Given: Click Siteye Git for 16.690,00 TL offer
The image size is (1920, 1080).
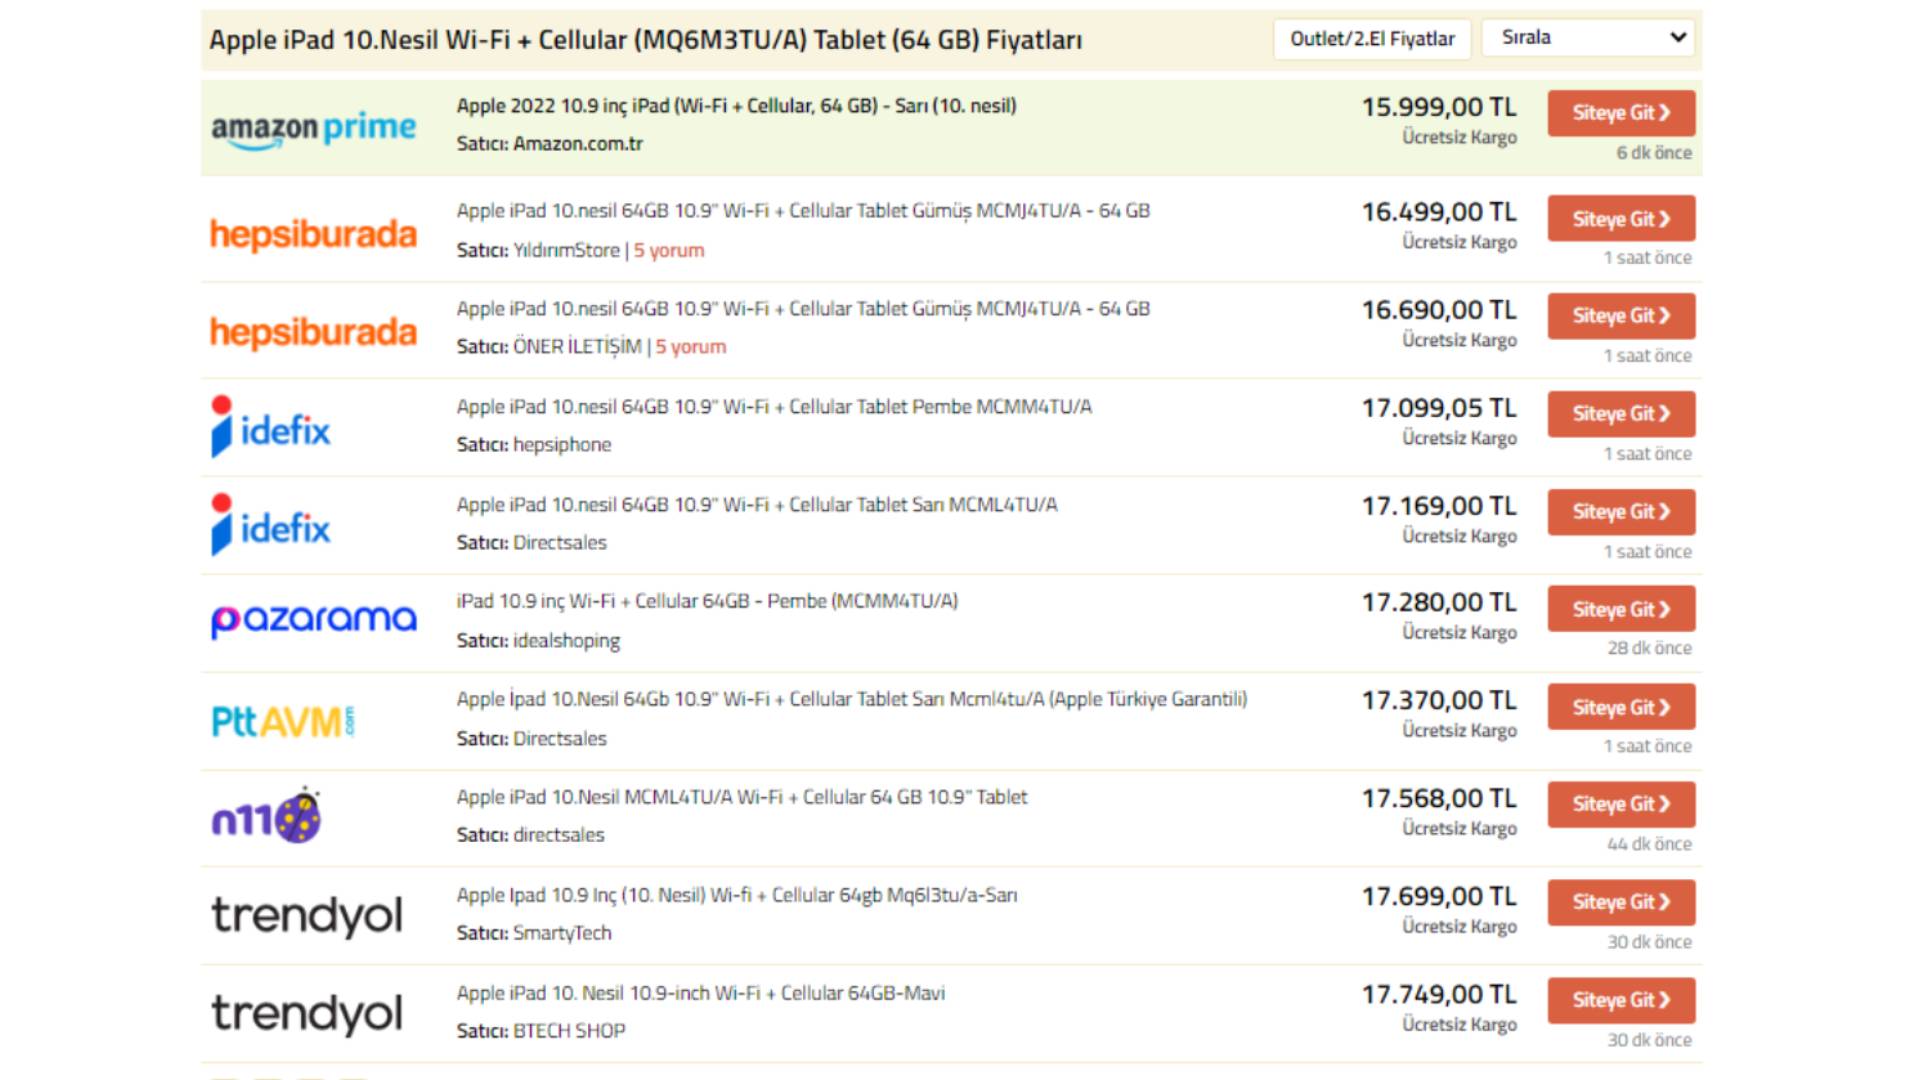Looking at the screenshot, I should 1621,316.
